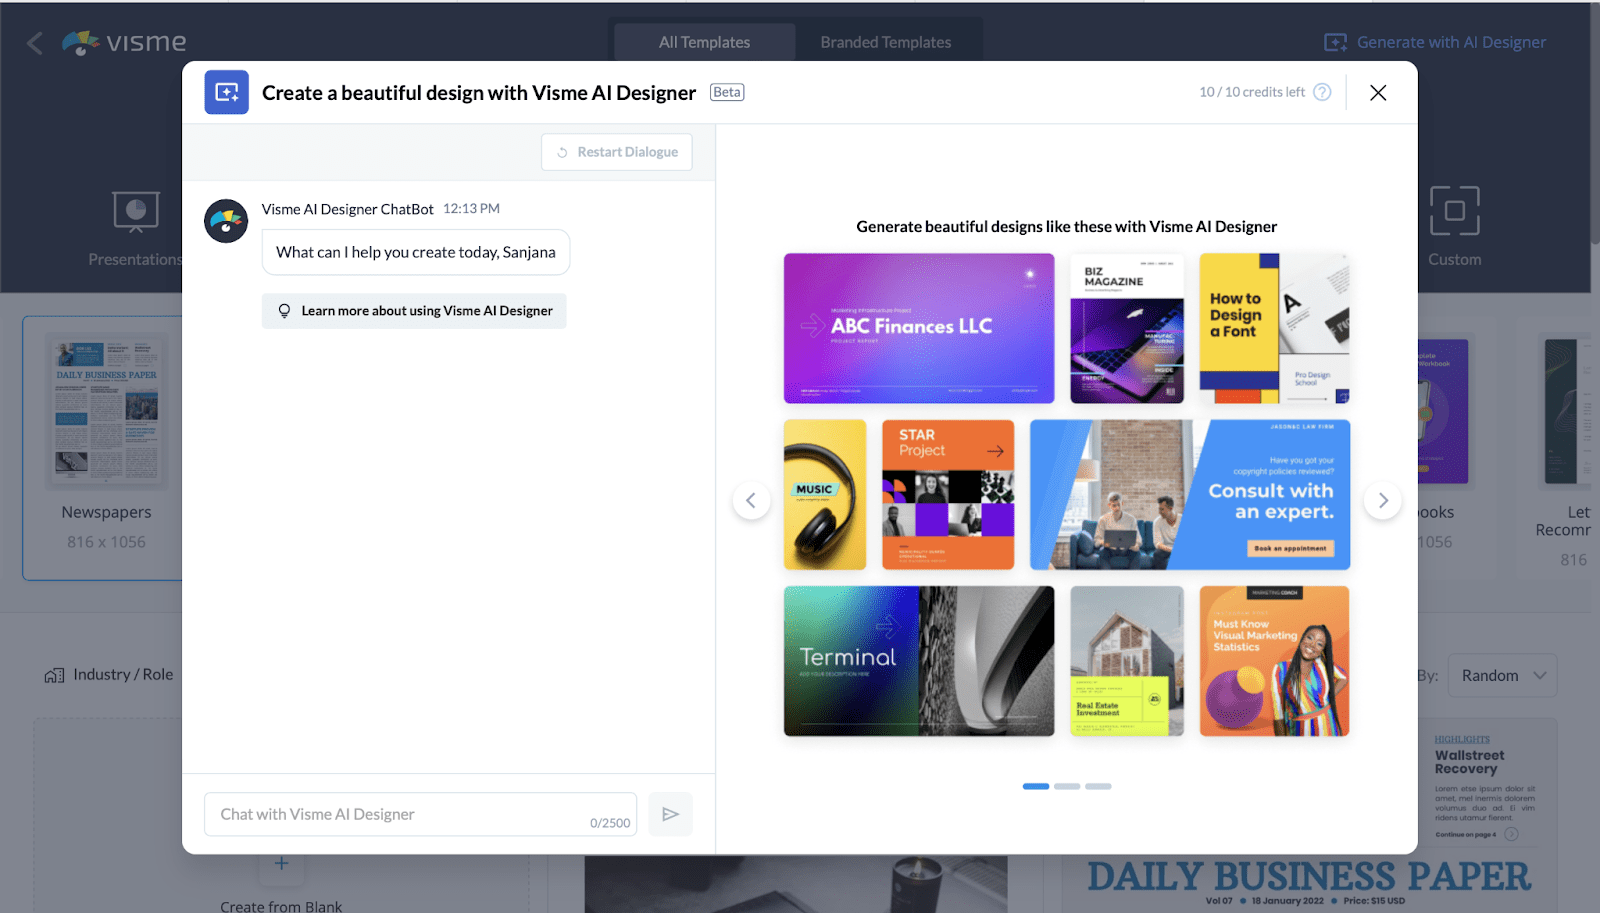
Task: Select the Custom size category icon
Action: [1455, 212]
